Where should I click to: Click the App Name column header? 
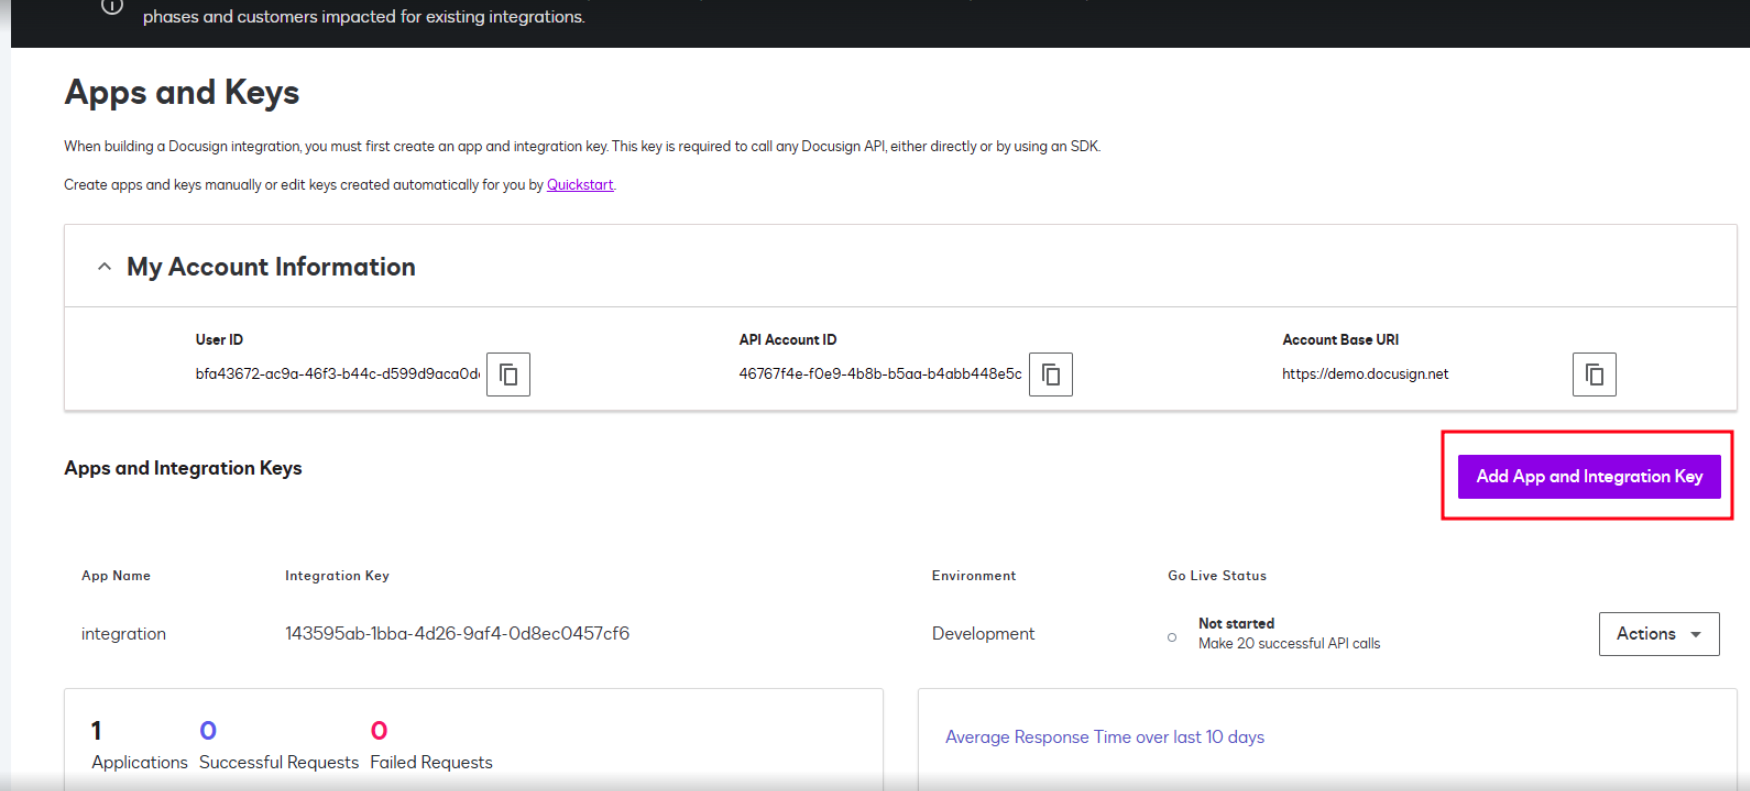click(116, 576)
